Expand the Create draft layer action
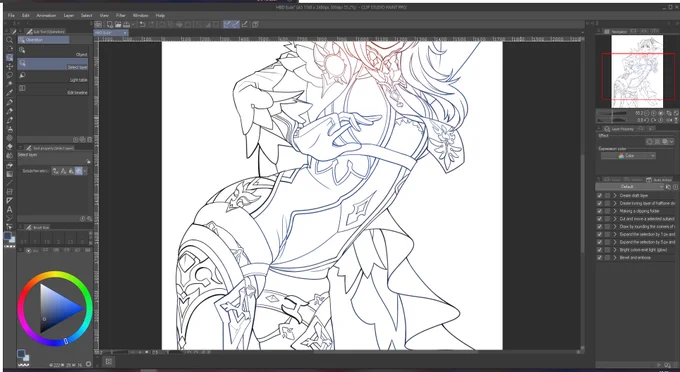 [615, 196]
